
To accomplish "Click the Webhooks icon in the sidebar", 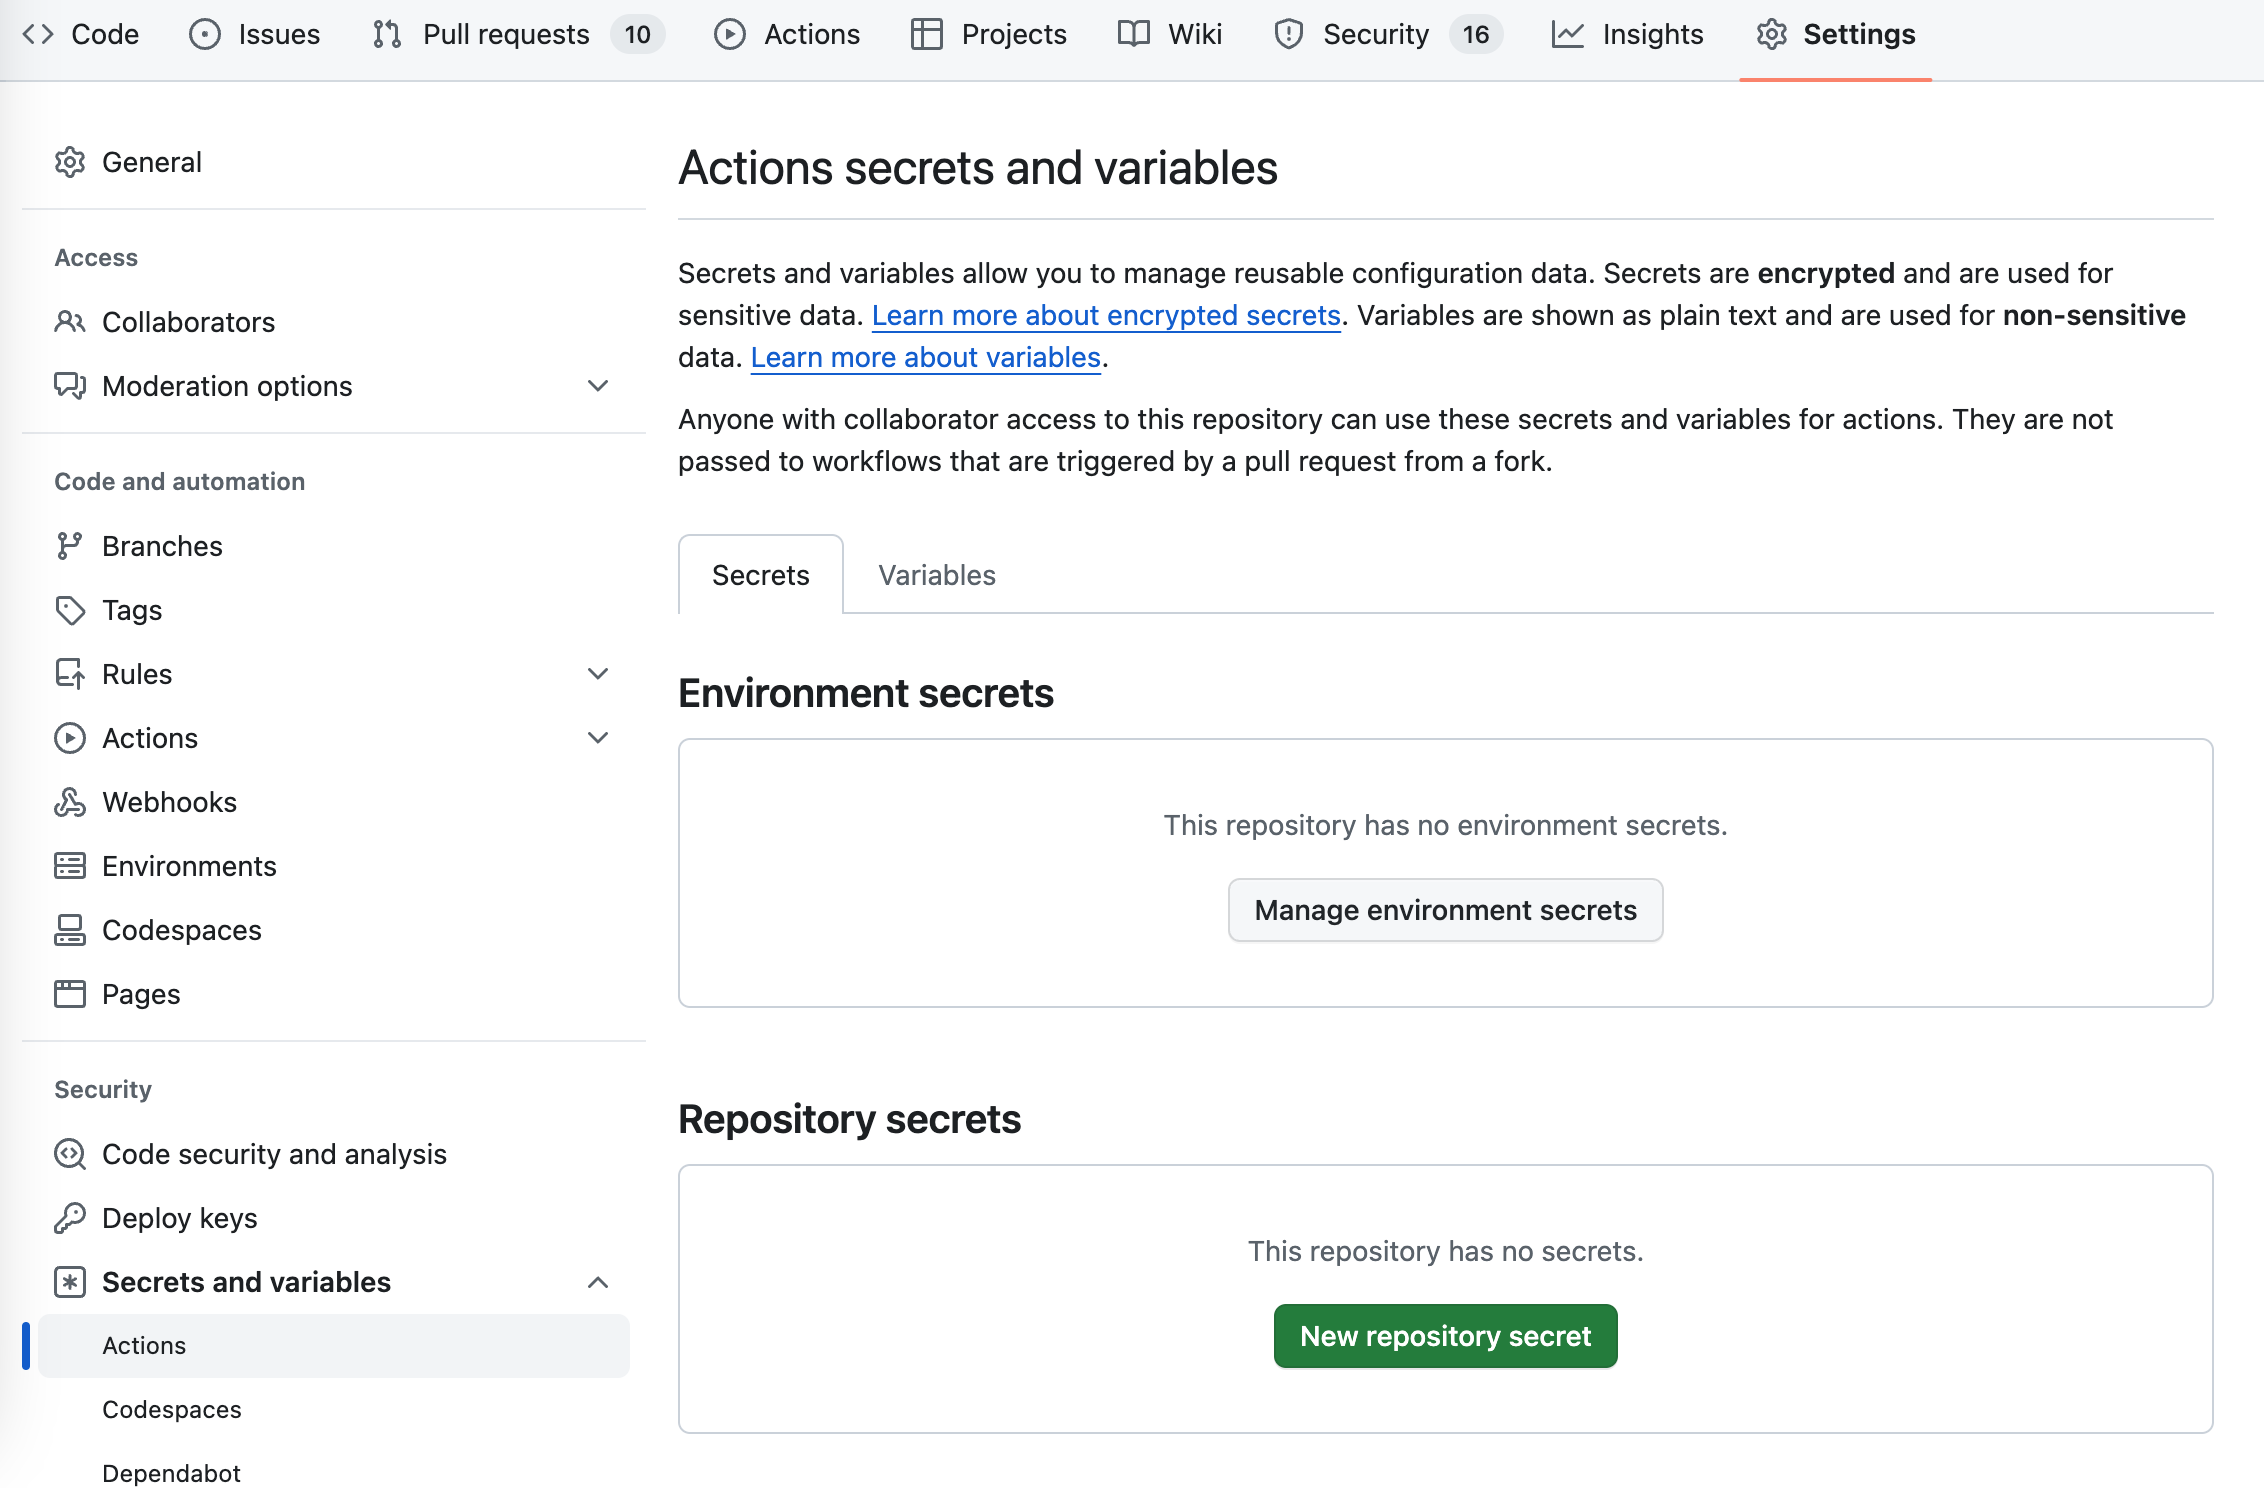I will point(70,801).
